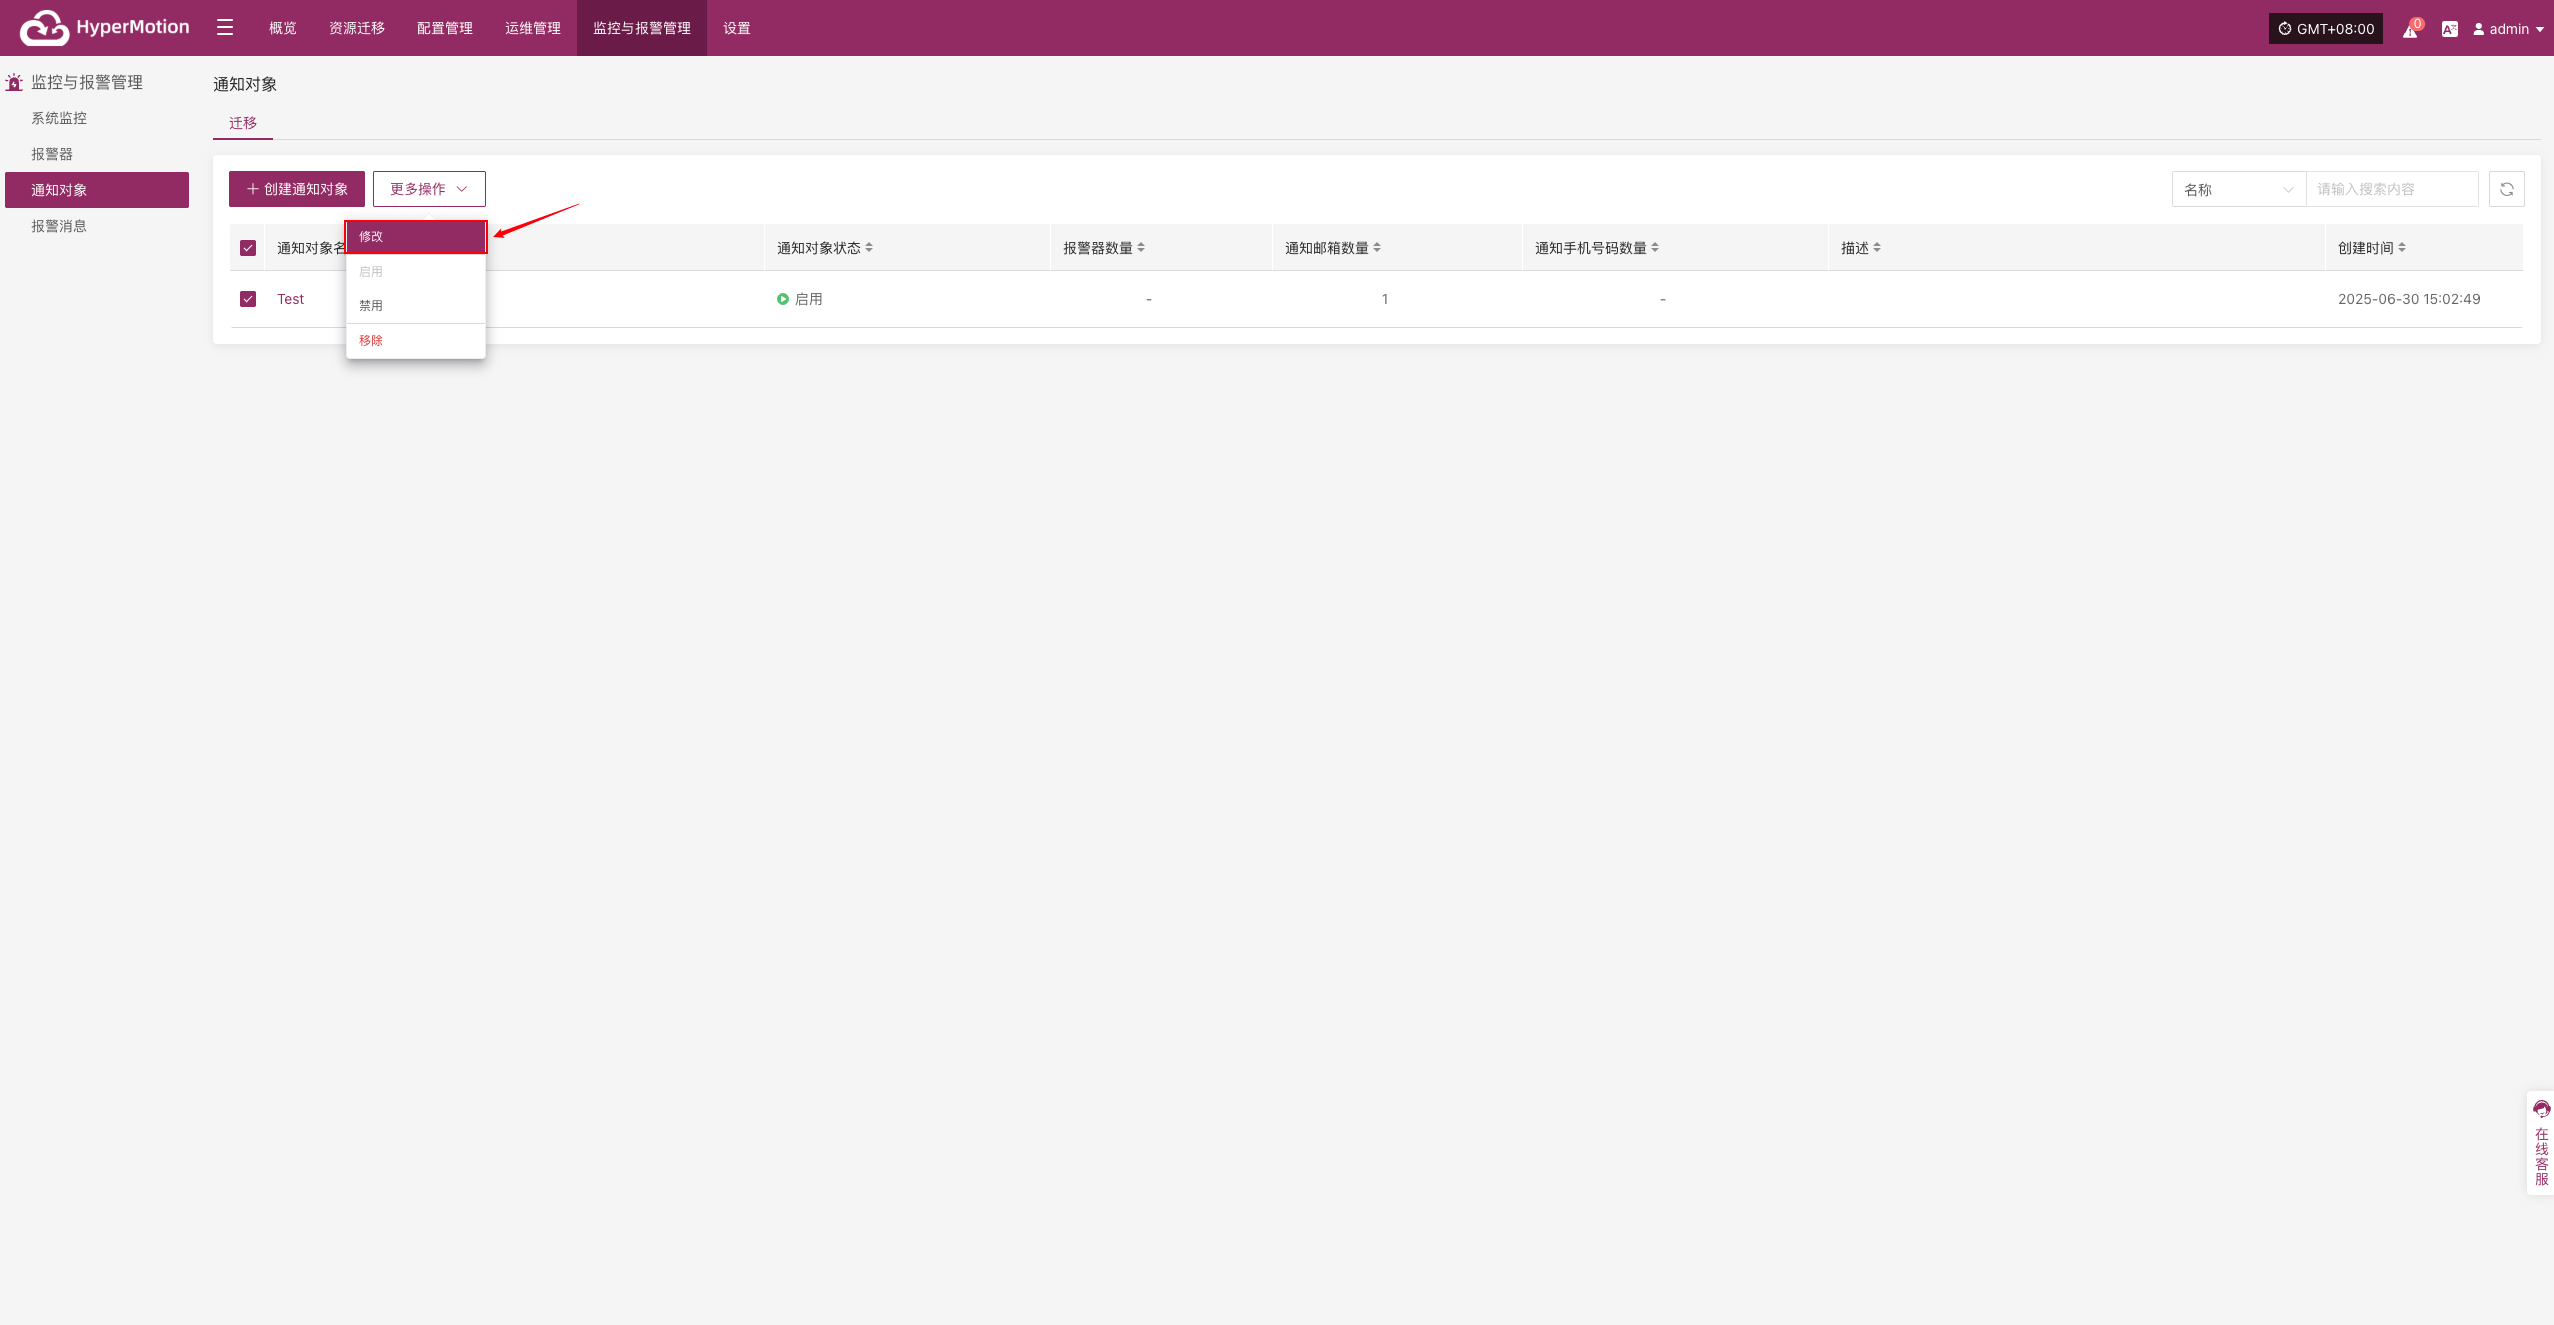Open the admin user menu
Viewport: 2554px width, 1325px height.
pyautogui.click(x=2508, y=29)
